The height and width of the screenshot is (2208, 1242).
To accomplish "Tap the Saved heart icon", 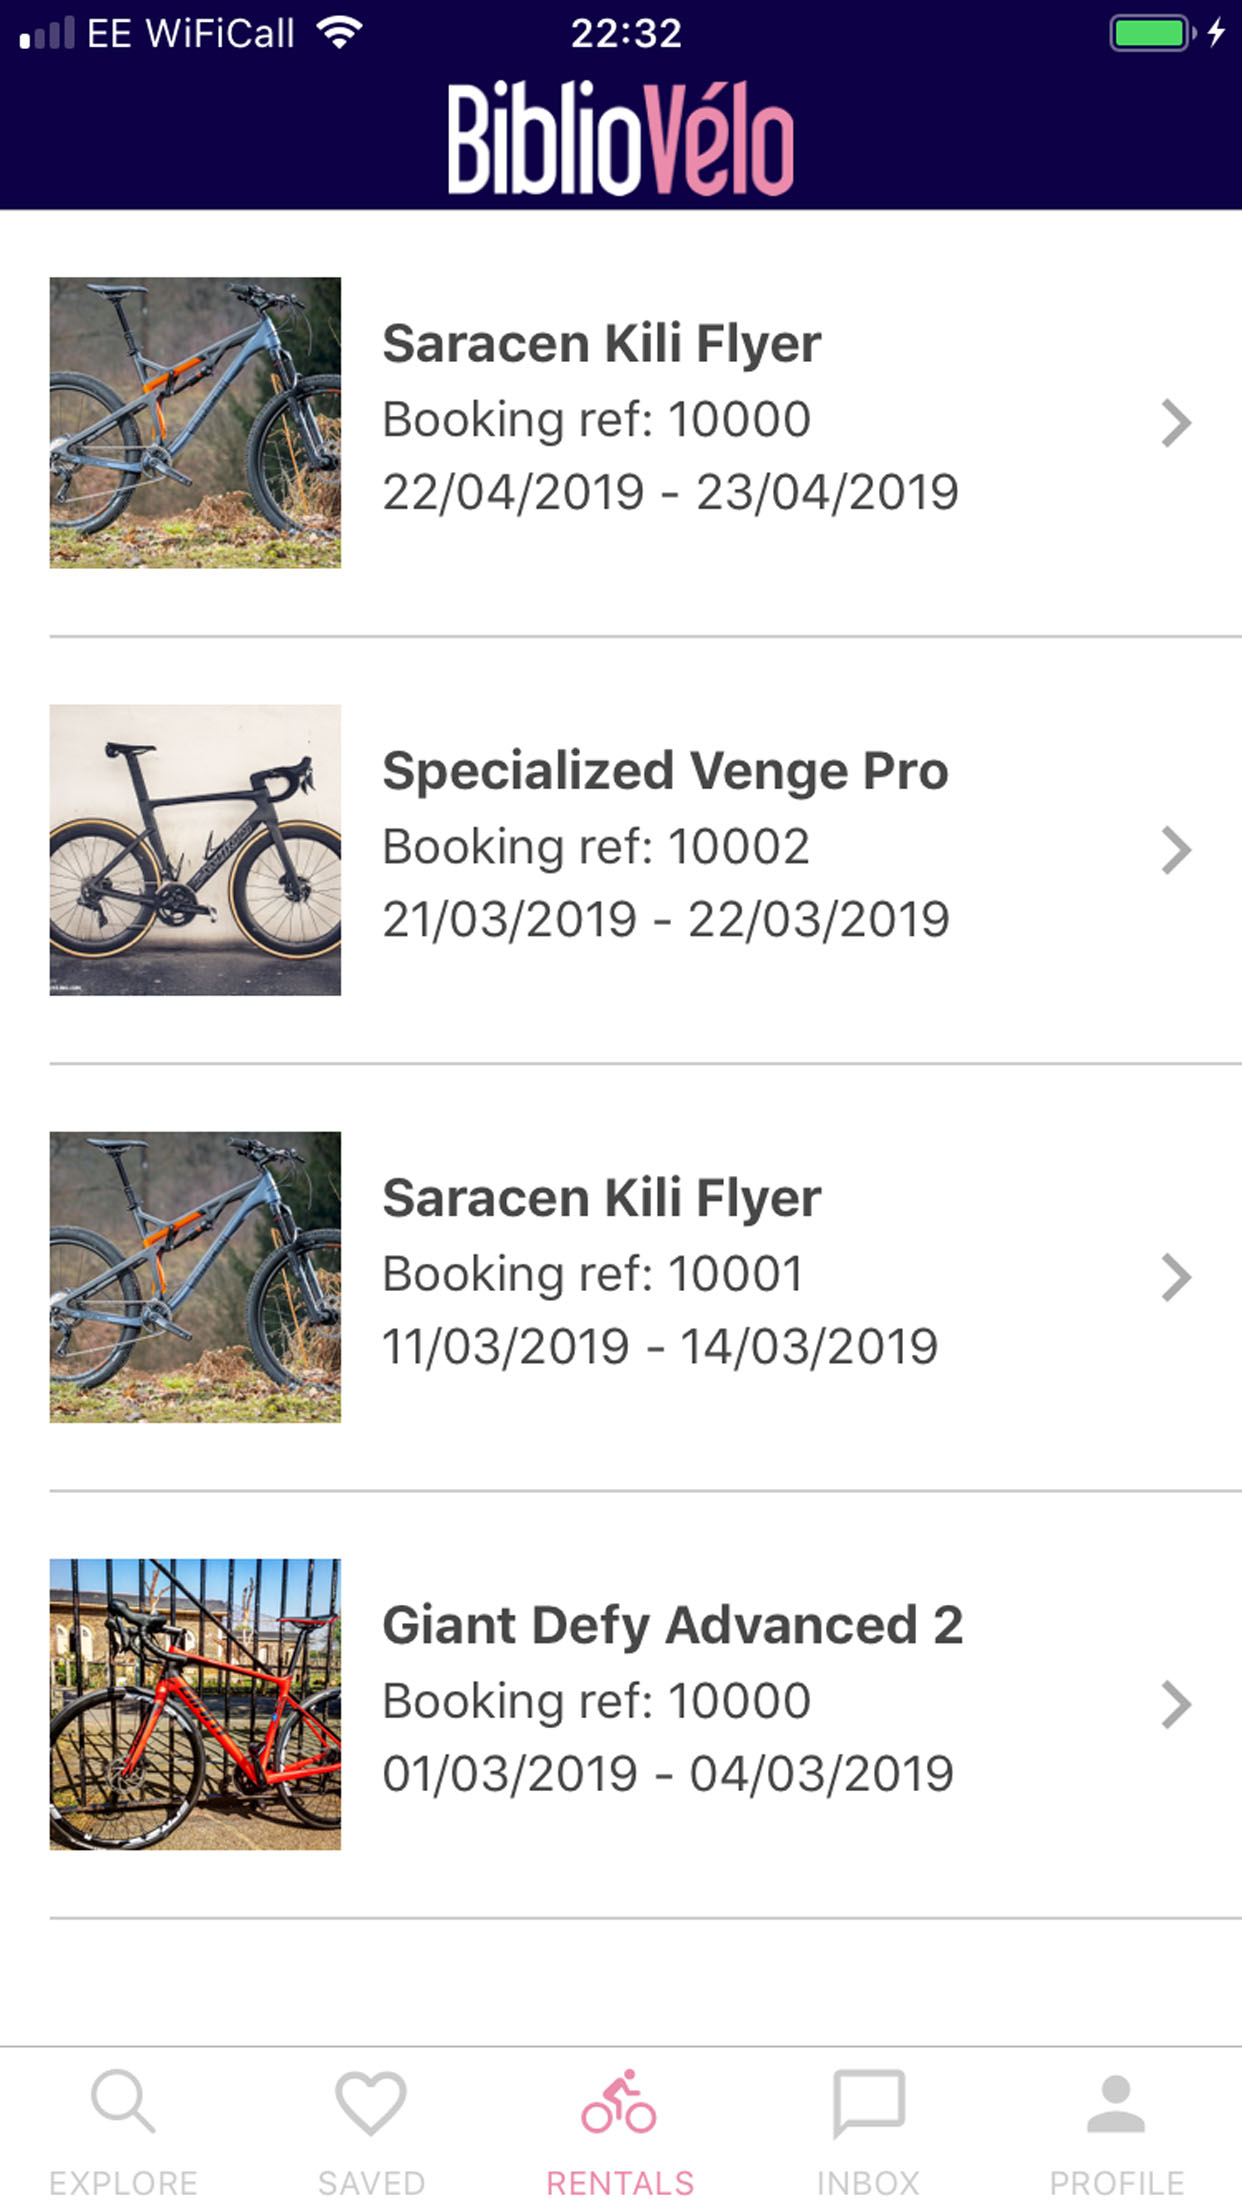I will (371, 2102).
